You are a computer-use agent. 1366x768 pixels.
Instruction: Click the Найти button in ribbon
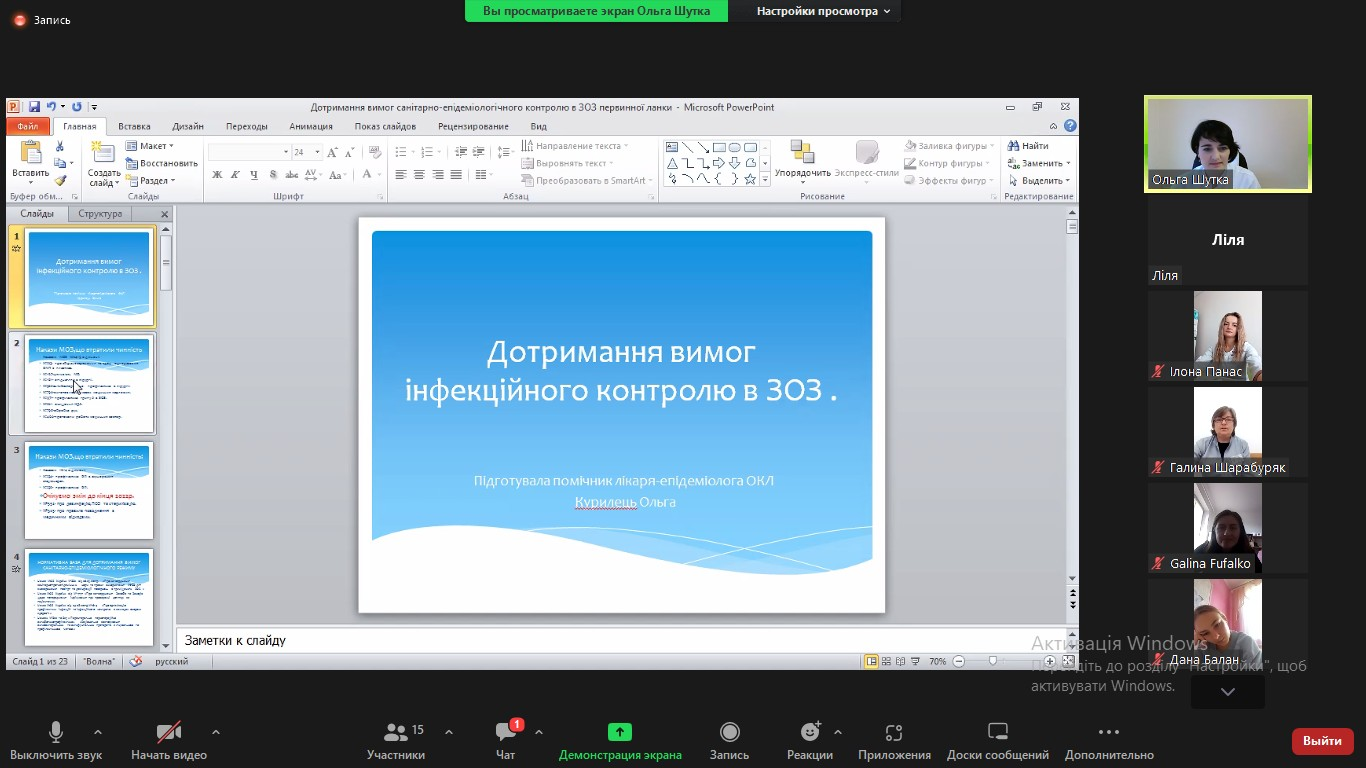[x=1029, y=146]
